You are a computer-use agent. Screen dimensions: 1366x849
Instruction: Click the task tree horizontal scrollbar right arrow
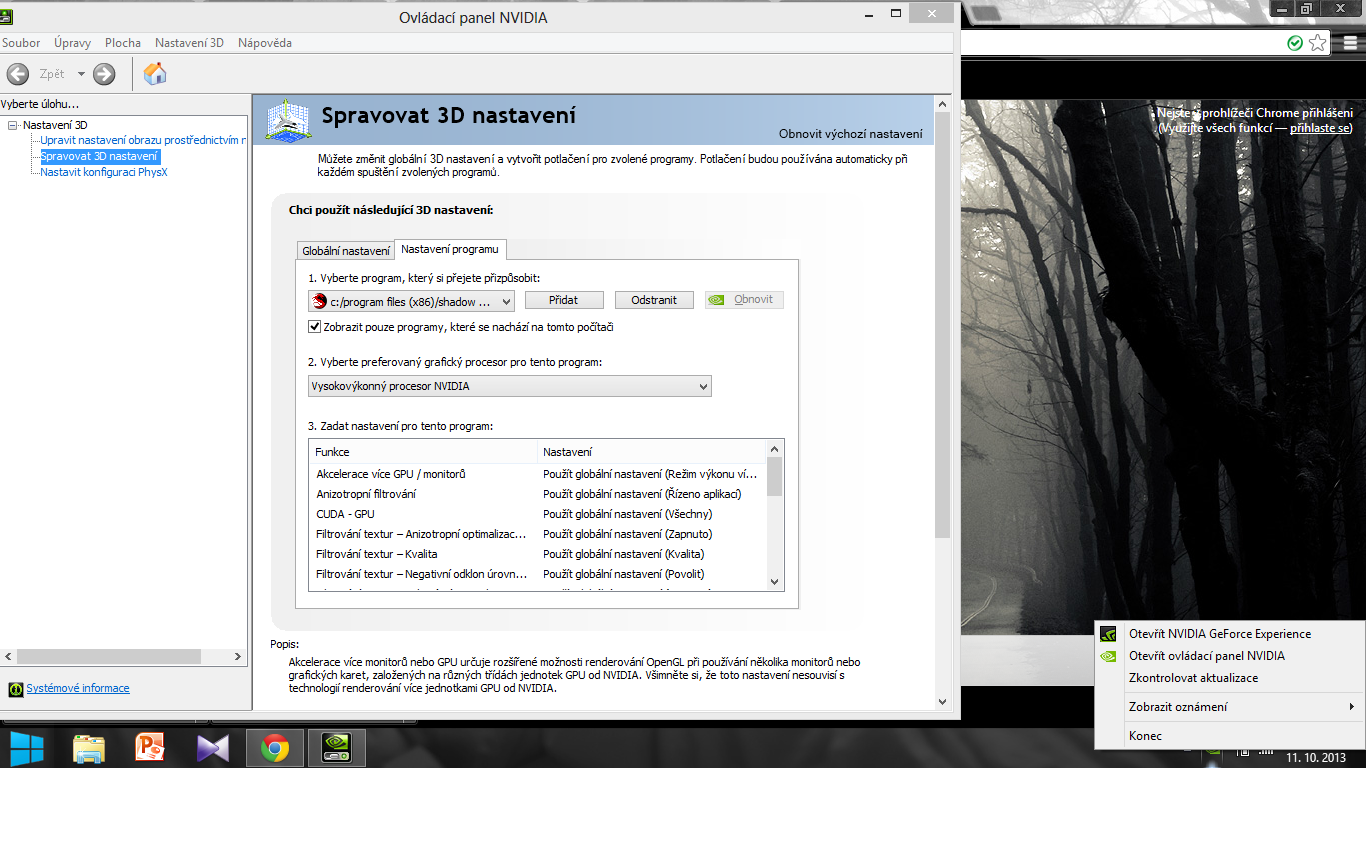(x=238, y=657)
